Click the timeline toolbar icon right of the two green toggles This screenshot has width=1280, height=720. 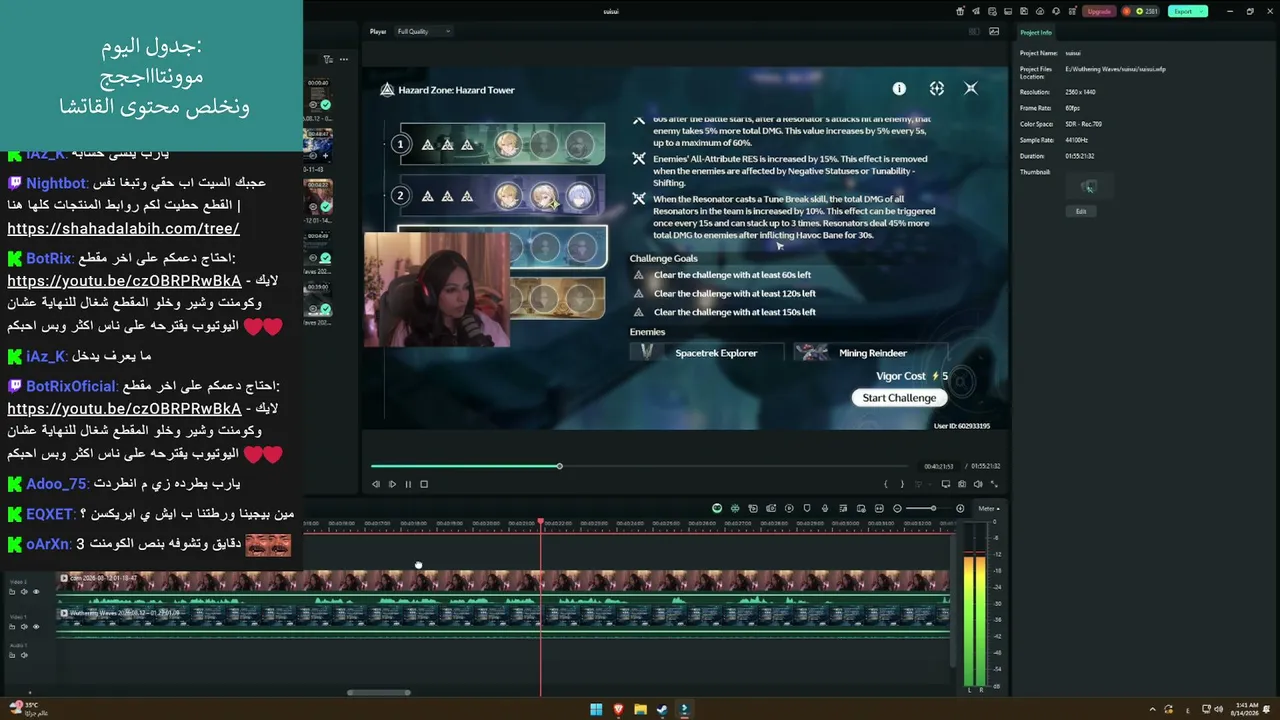click(x=753, y=508)
